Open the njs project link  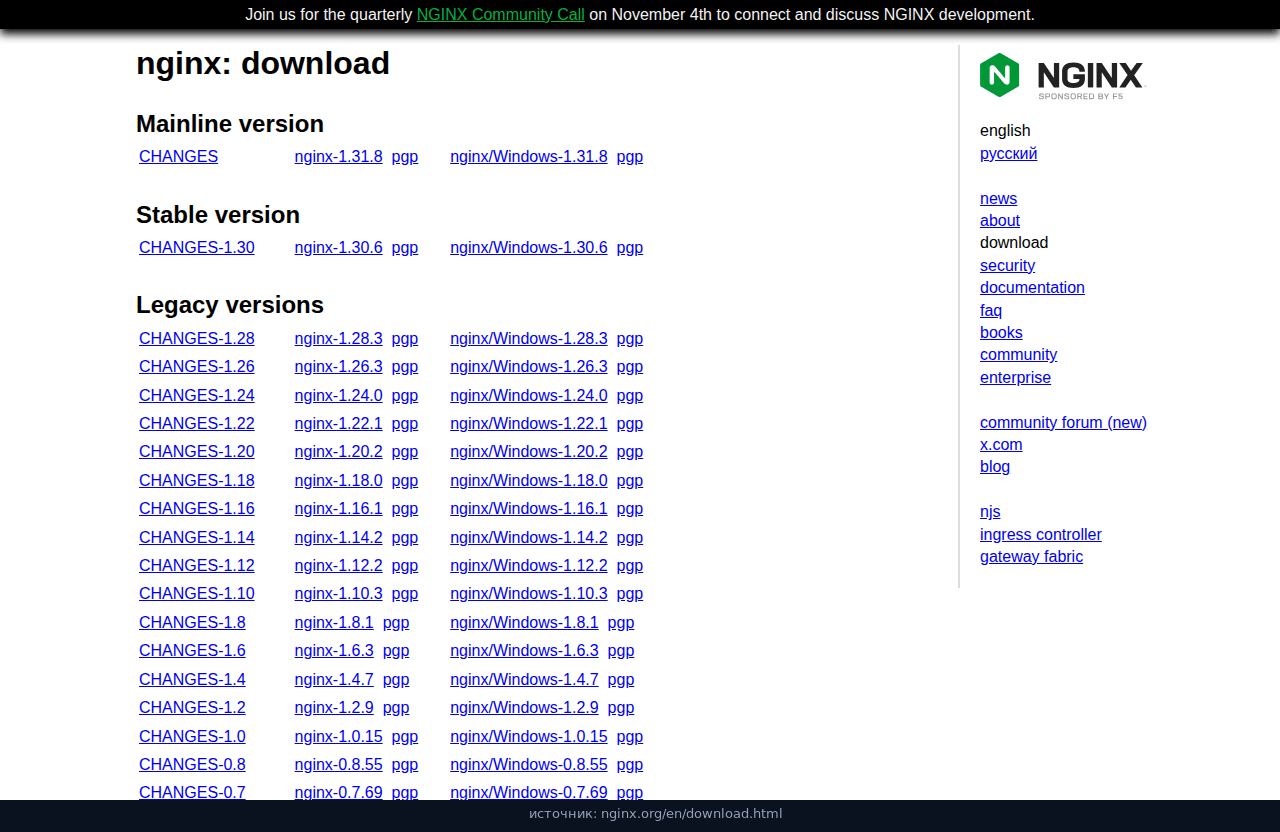[x=990, y=511]
